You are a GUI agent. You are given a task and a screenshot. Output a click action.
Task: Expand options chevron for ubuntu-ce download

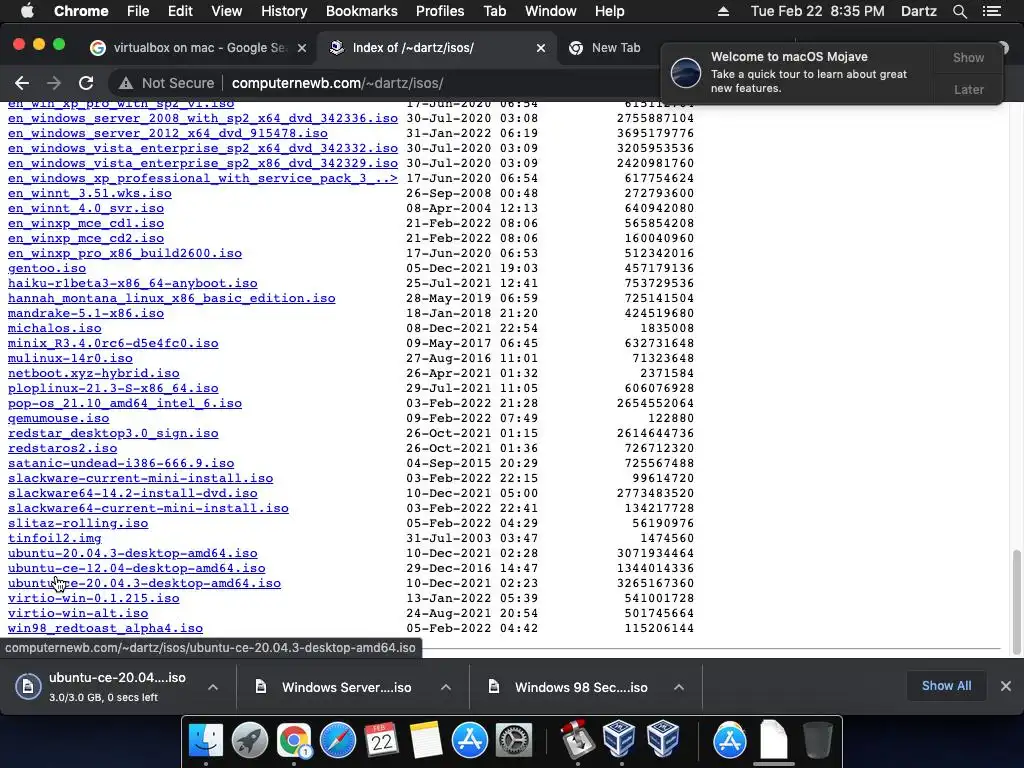pyautogui.click(x=213, y=687)
